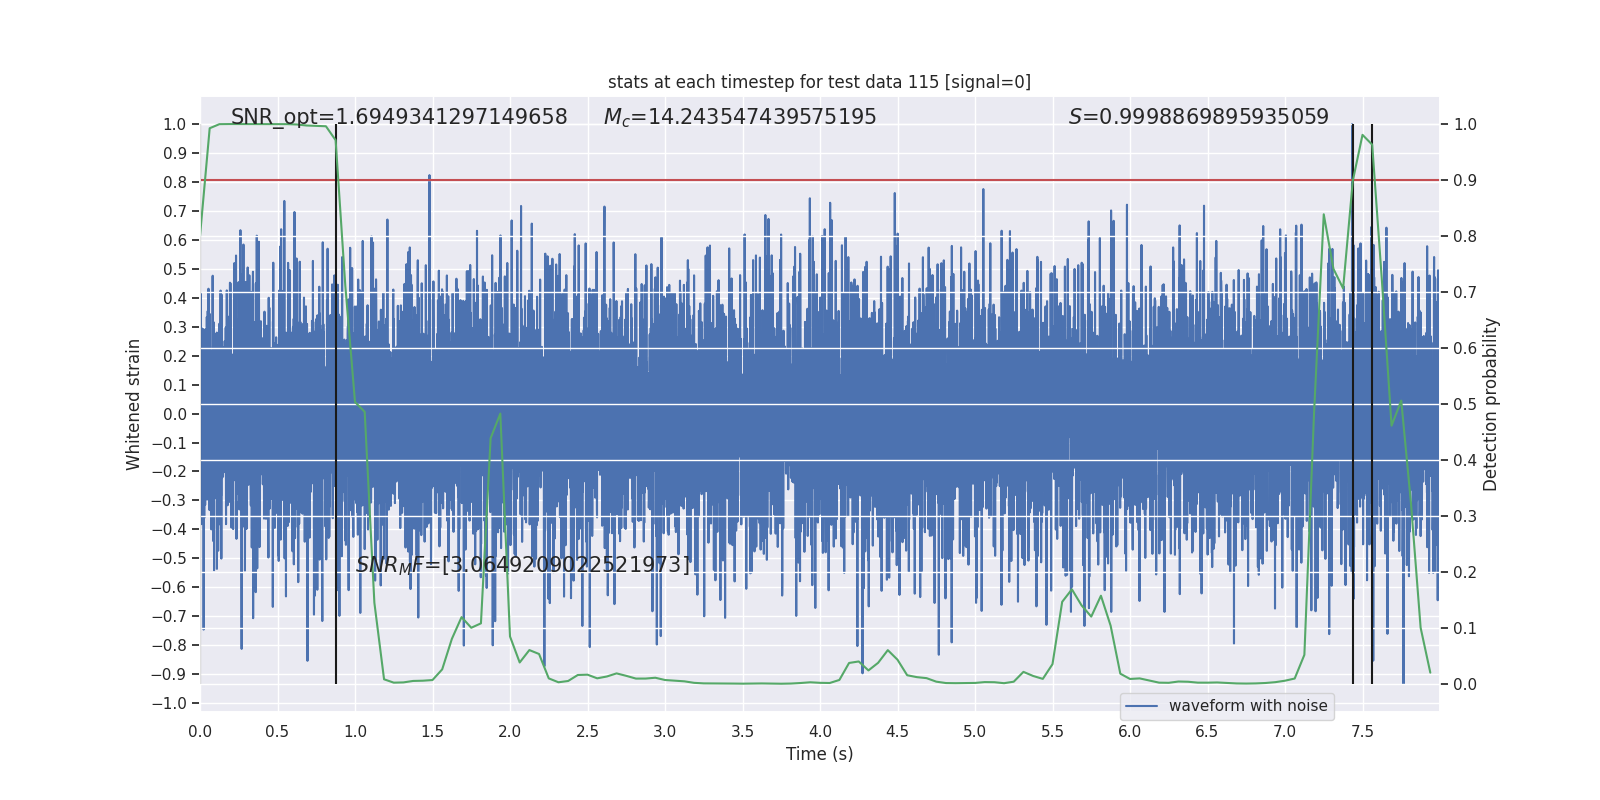Select the 'Time (s)' x-axis label
Viewport: 1600px width, 800px height.
[x=819, y=754]
